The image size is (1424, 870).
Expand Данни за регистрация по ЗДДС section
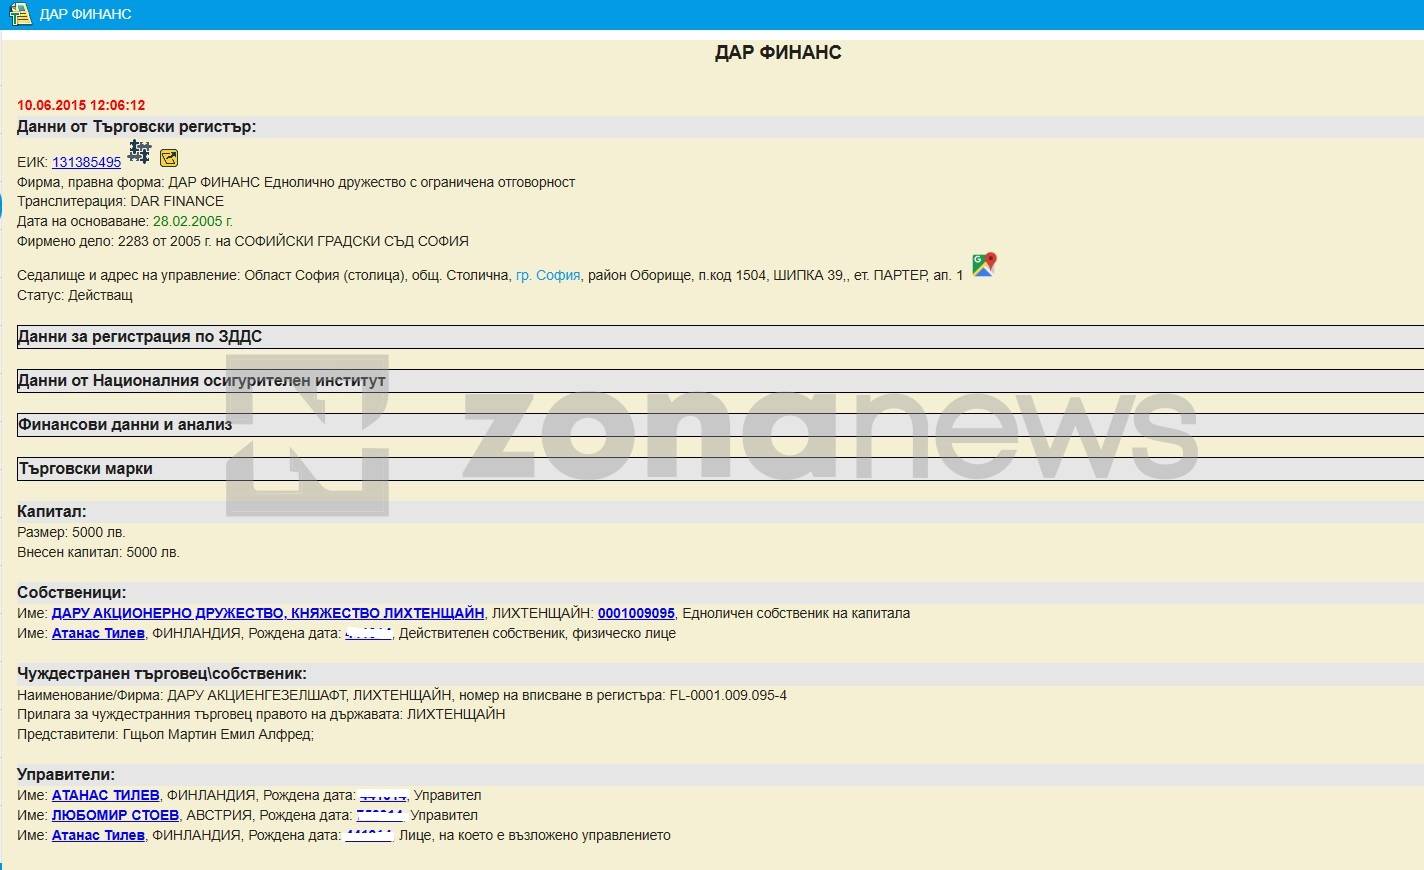click(x=140, y=337)
